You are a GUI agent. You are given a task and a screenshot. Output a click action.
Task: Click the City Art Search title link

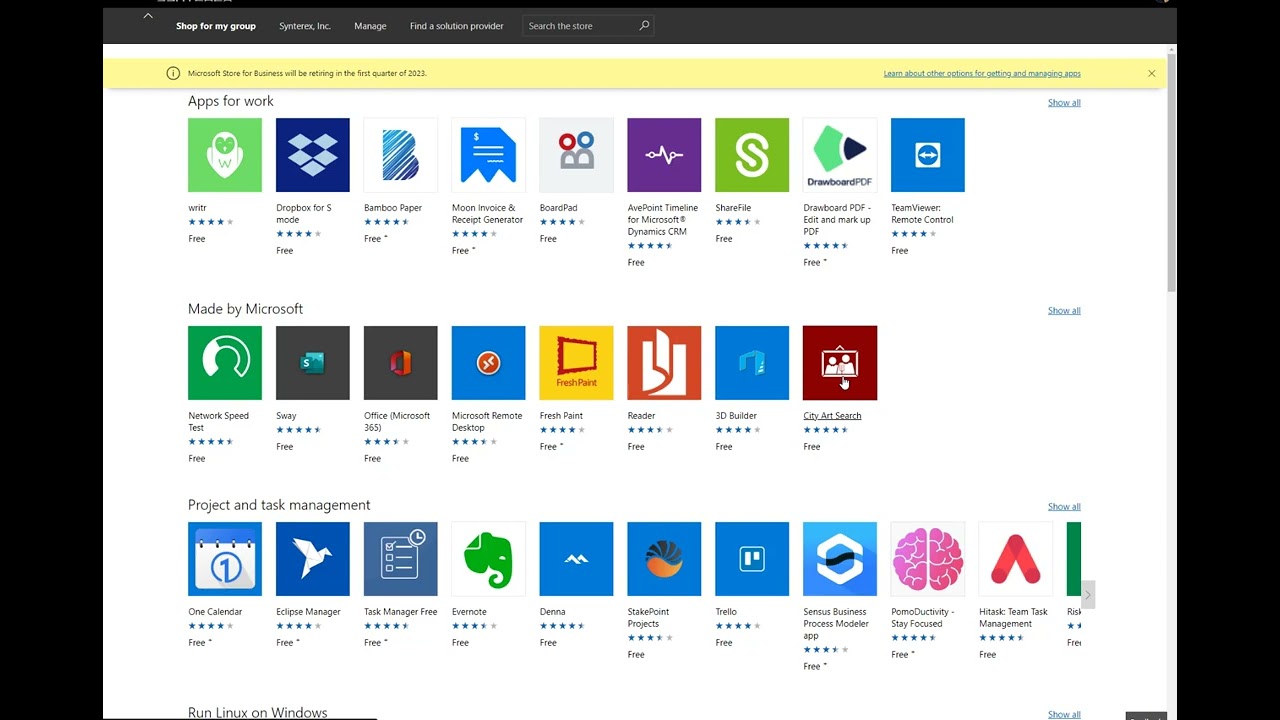click(832, 416)
